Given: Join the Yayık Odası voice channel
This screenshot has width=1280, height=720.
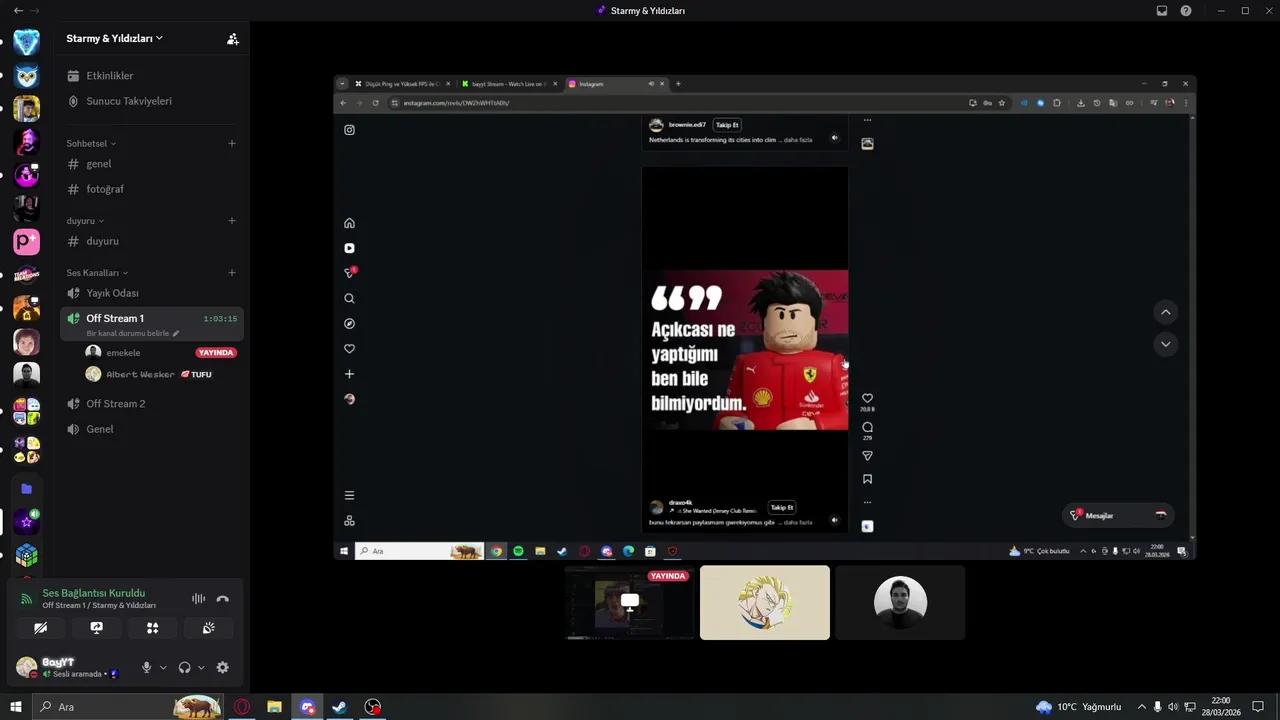Looking at the screenshot, I should point(151,293).
